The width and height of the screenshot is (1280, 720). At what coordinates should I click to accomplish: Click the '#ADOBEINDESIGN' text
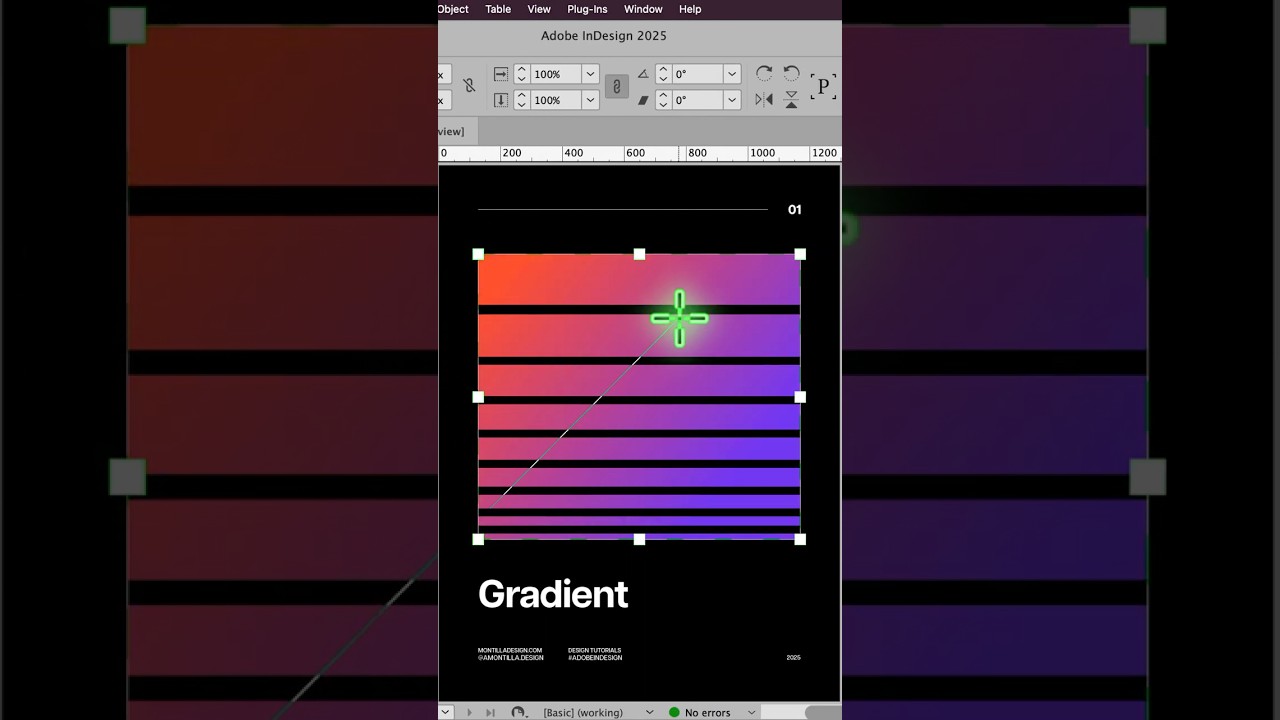(595, 658)
